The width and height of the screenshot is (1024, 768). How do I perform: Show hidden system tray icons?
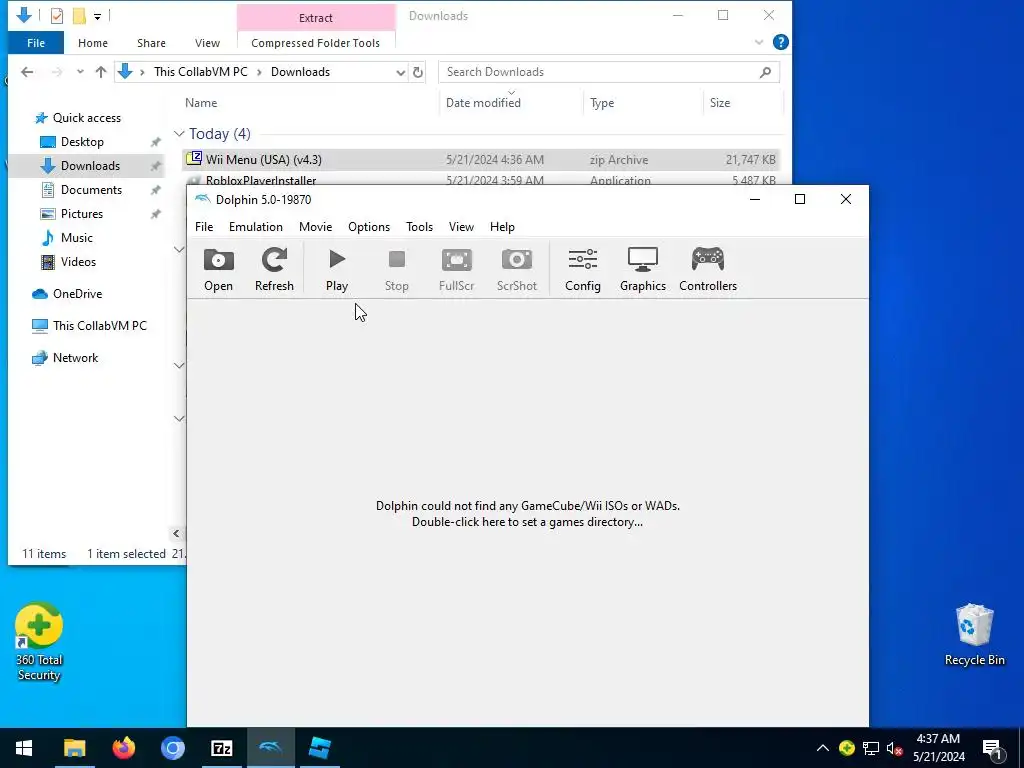pos(822,748)
